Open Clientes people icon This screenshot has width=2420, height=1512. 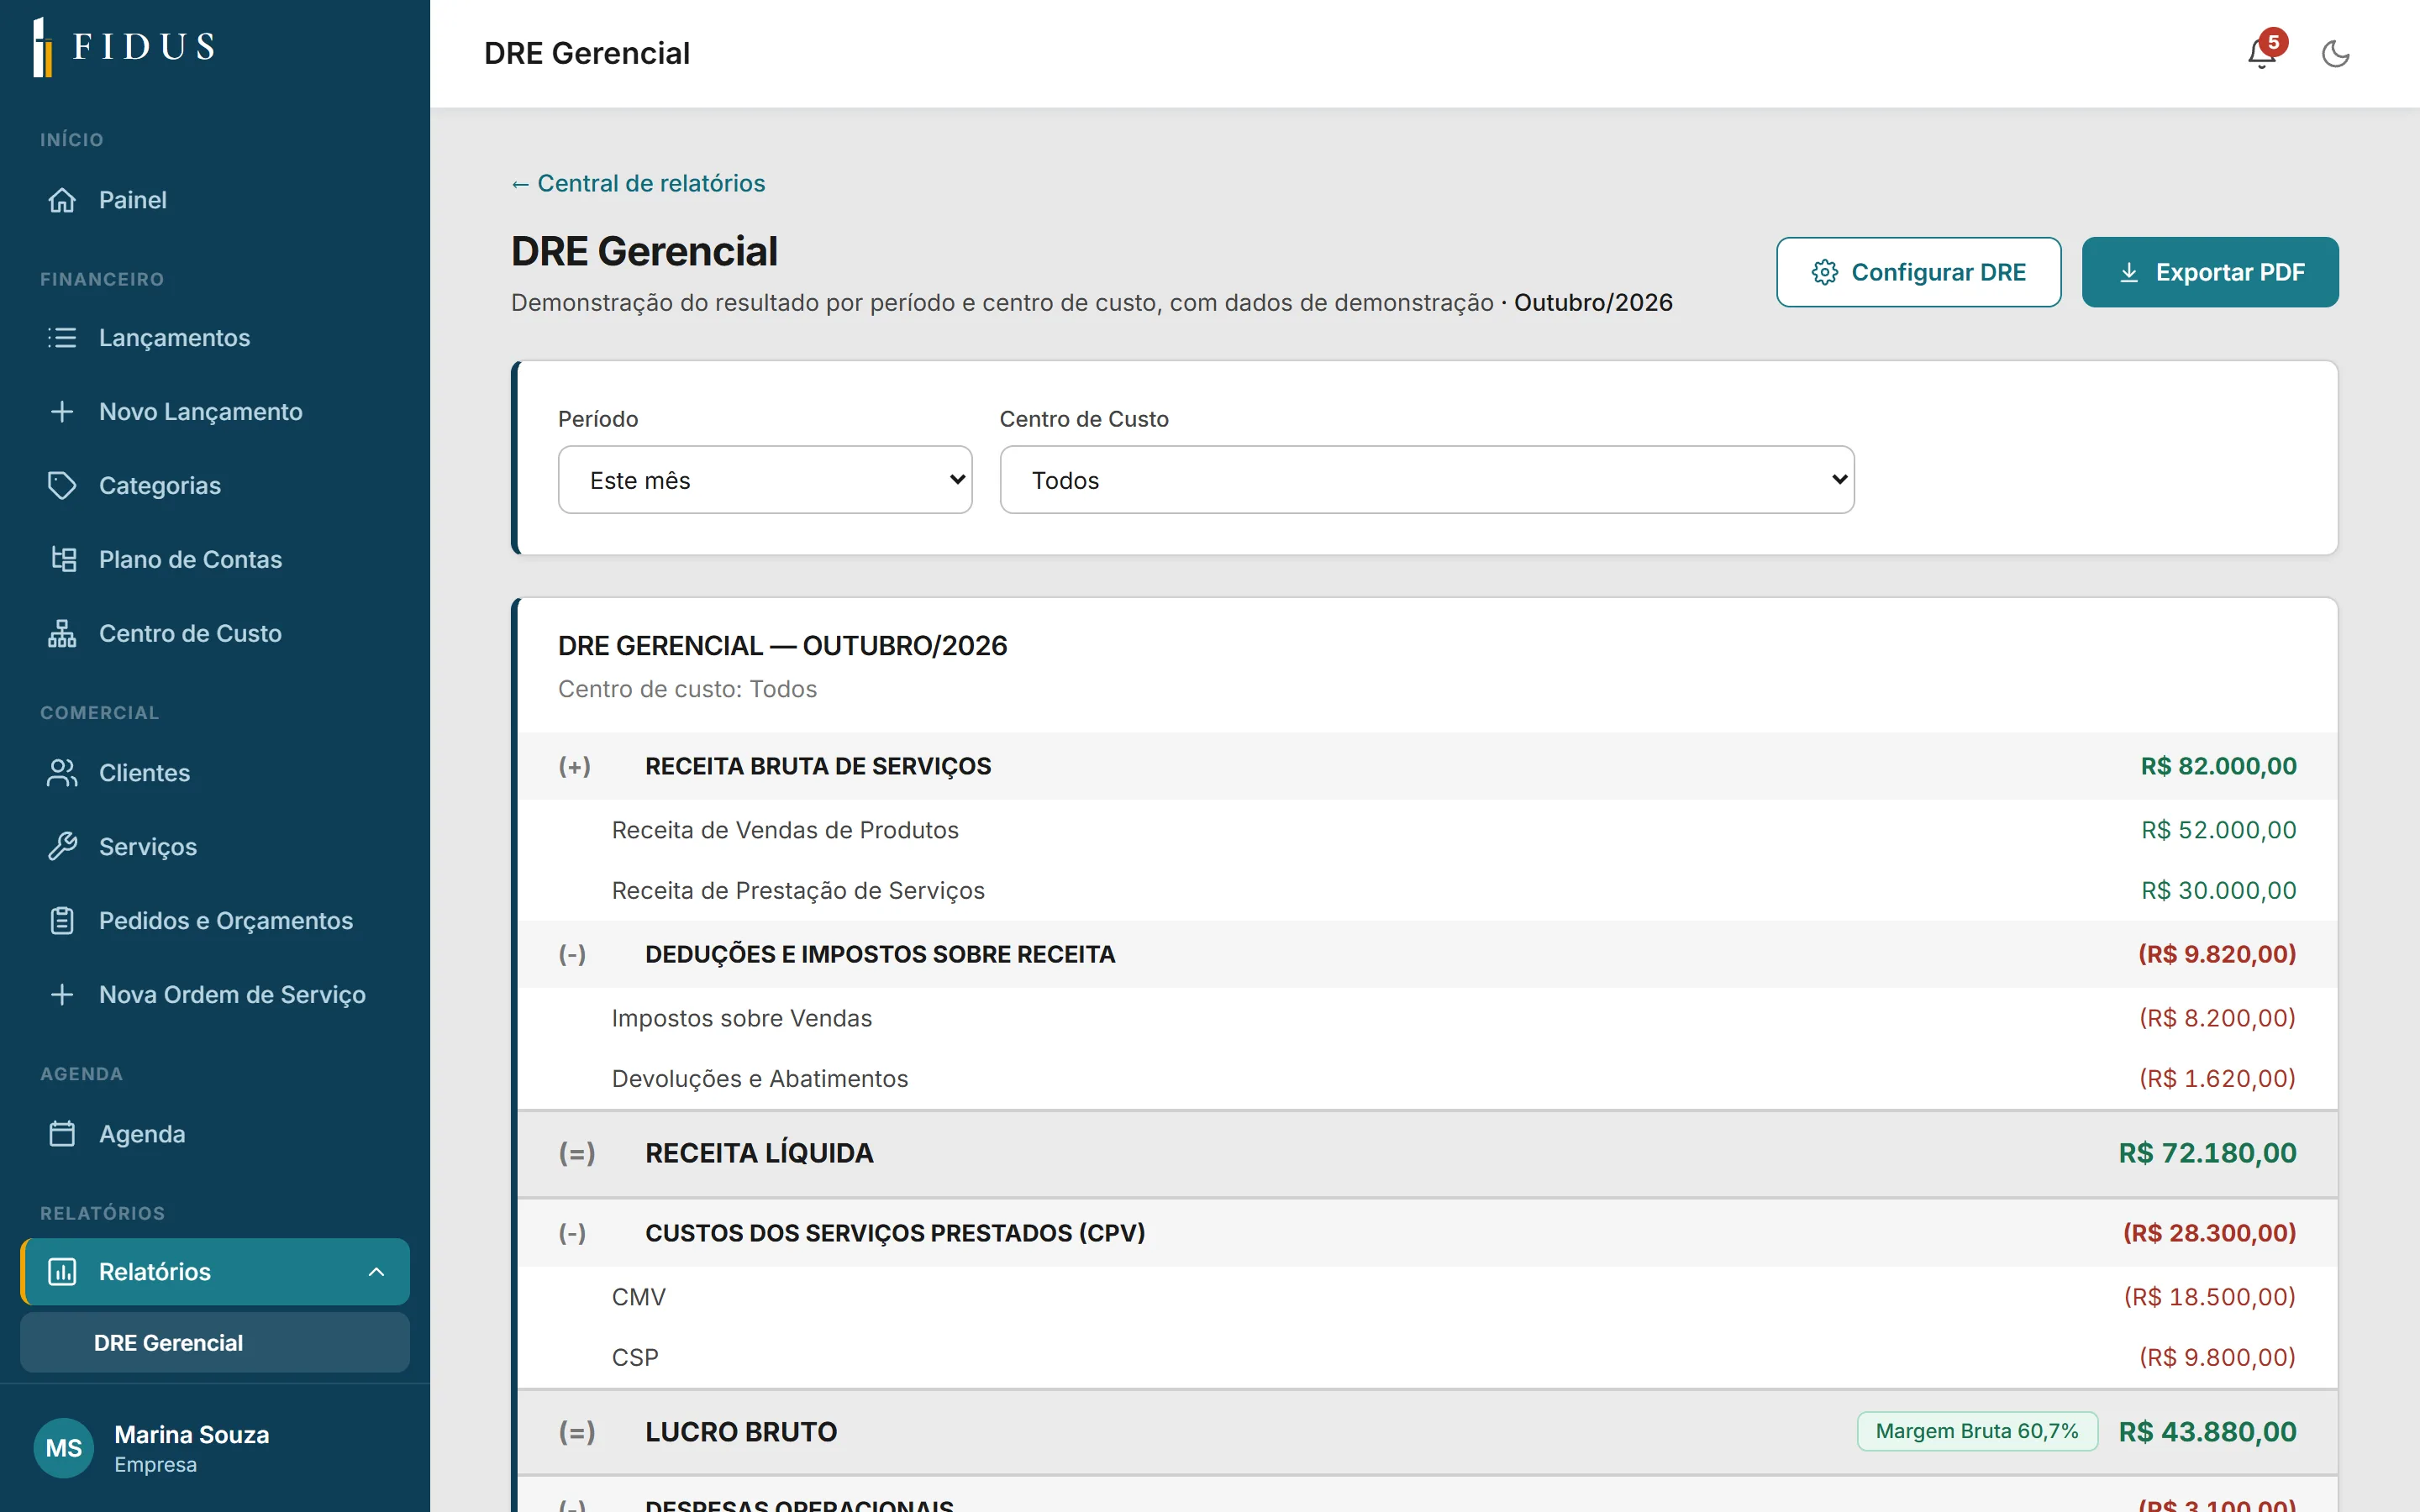(x=62, y=773)
